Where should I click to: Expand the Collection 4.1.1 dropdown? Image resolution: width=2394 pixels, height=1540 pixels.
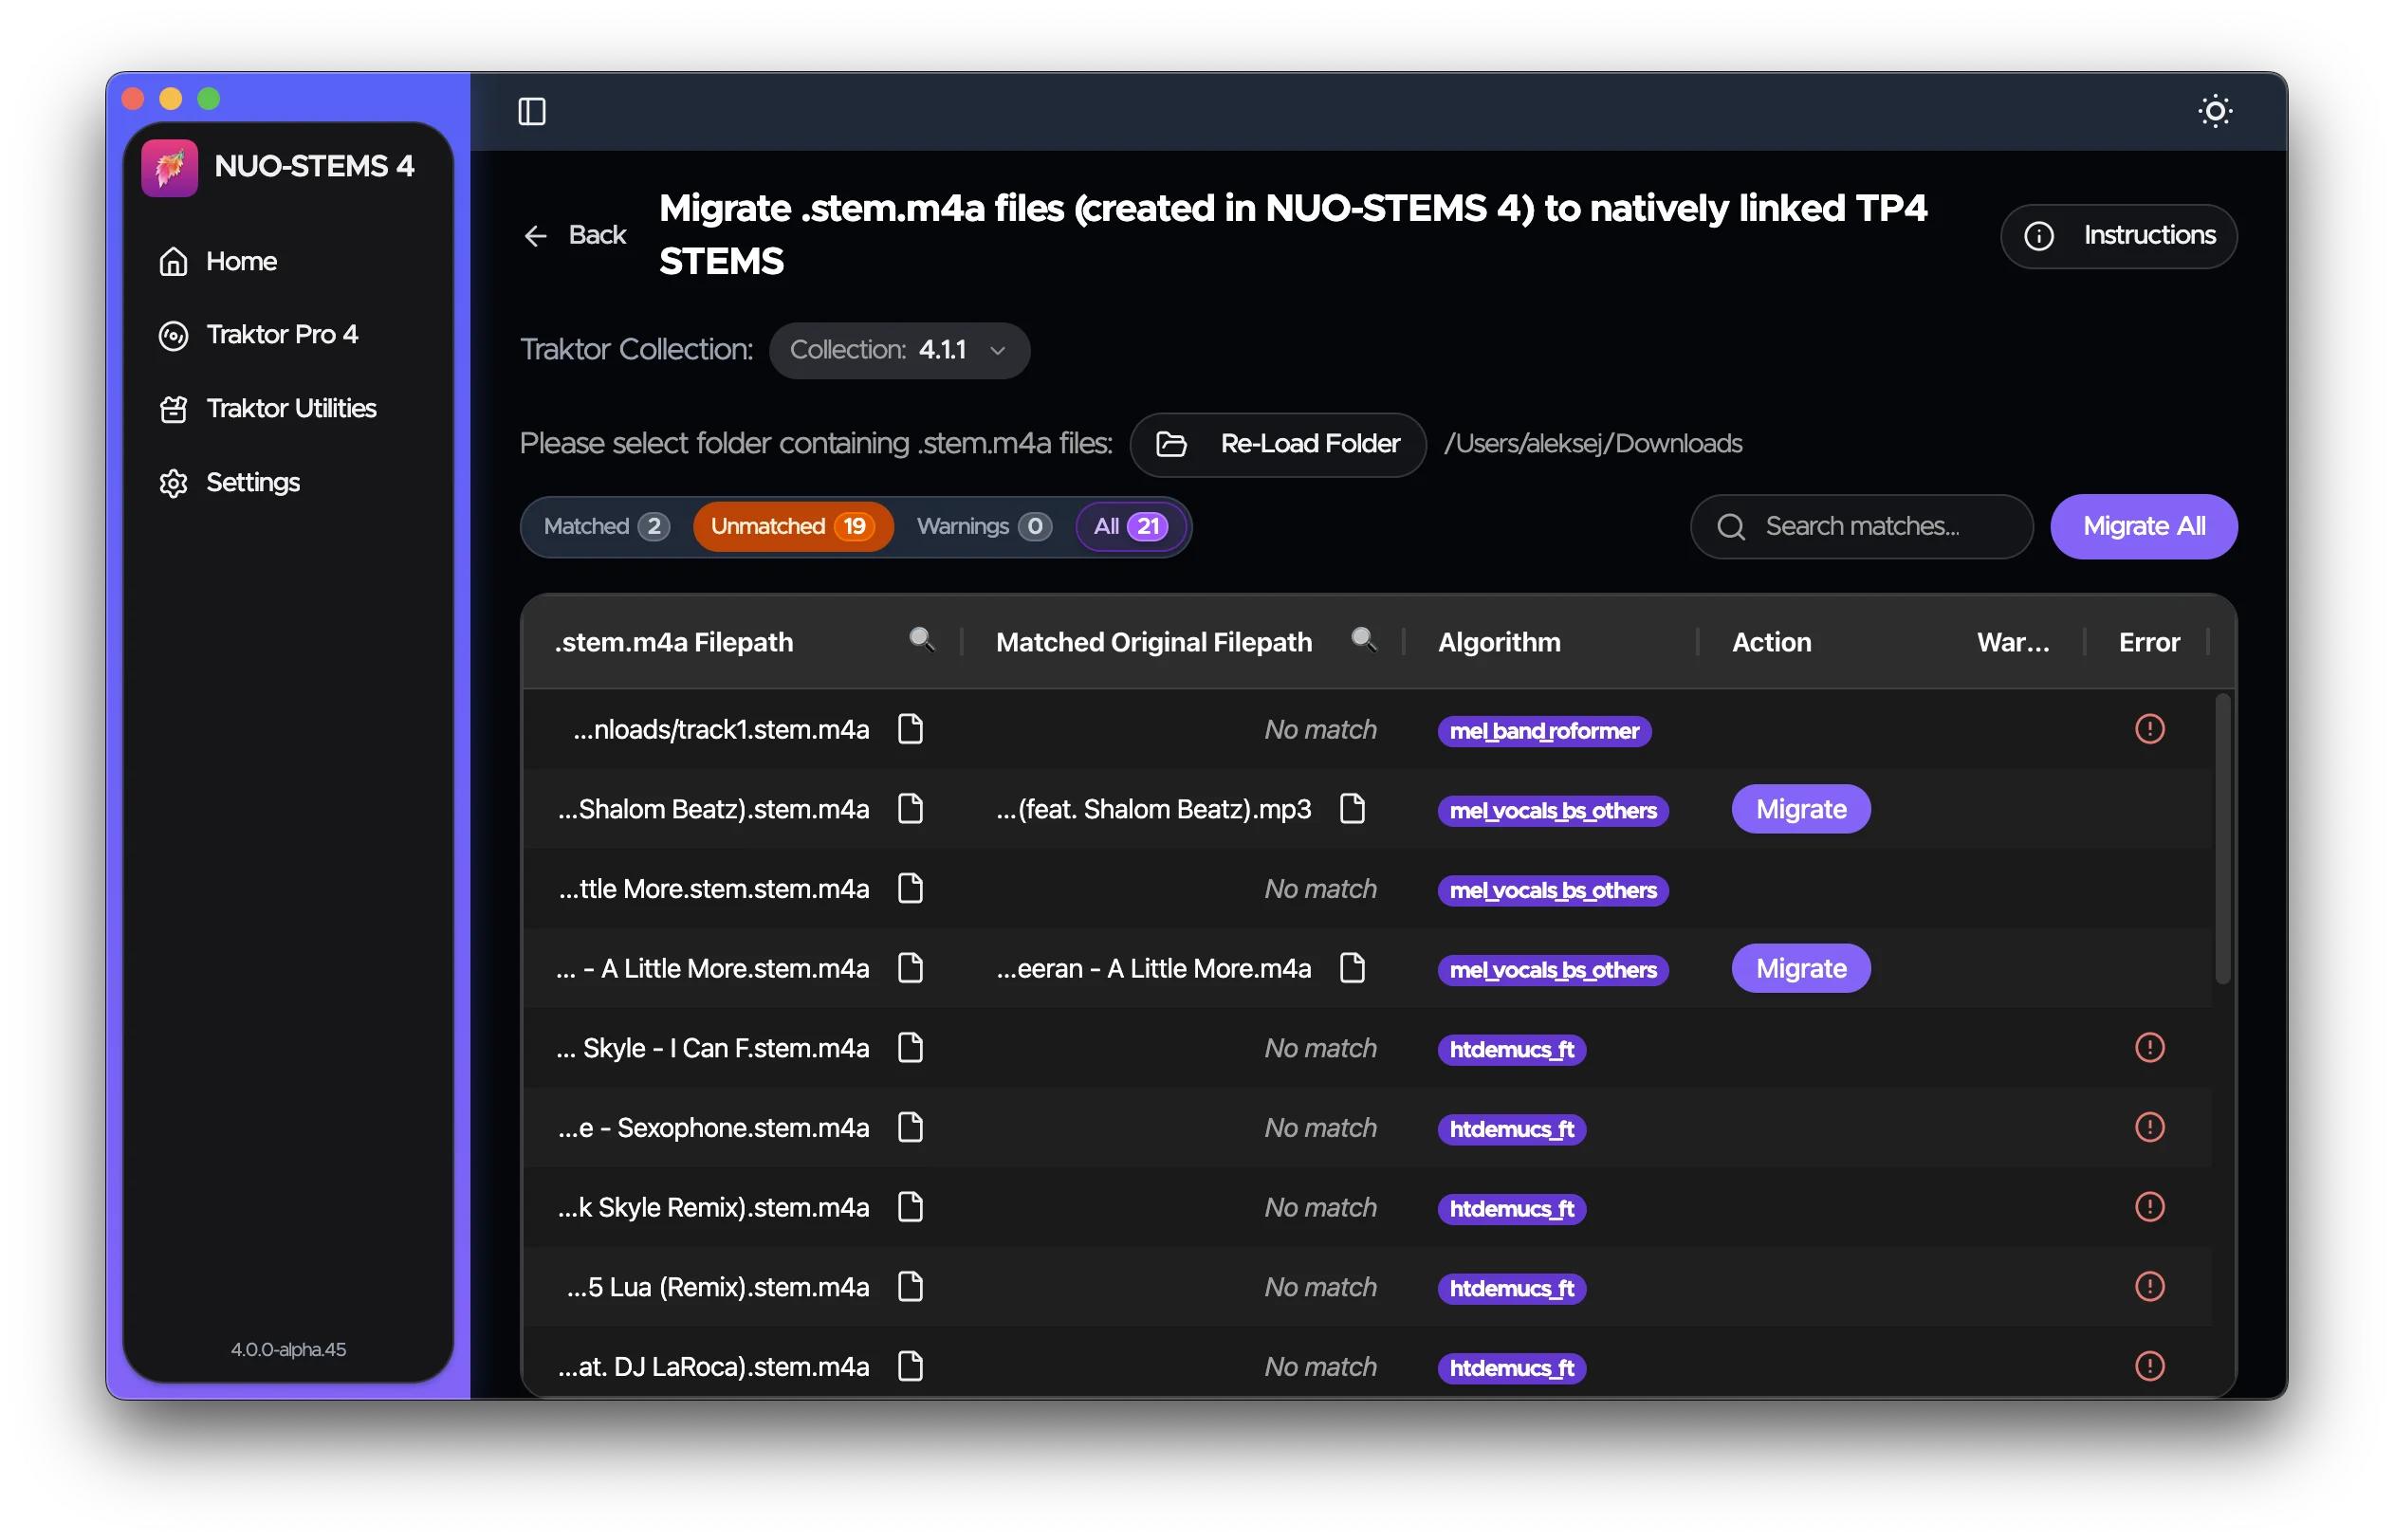tap(899, 350)
